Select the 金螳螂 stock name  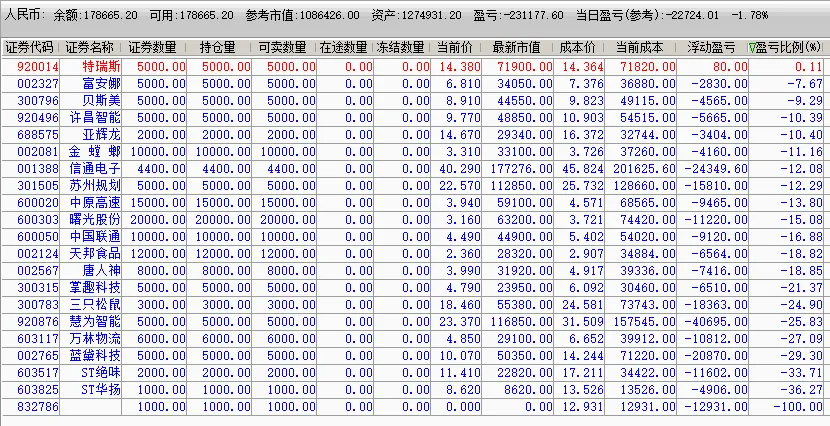click(x=95, y=152)
